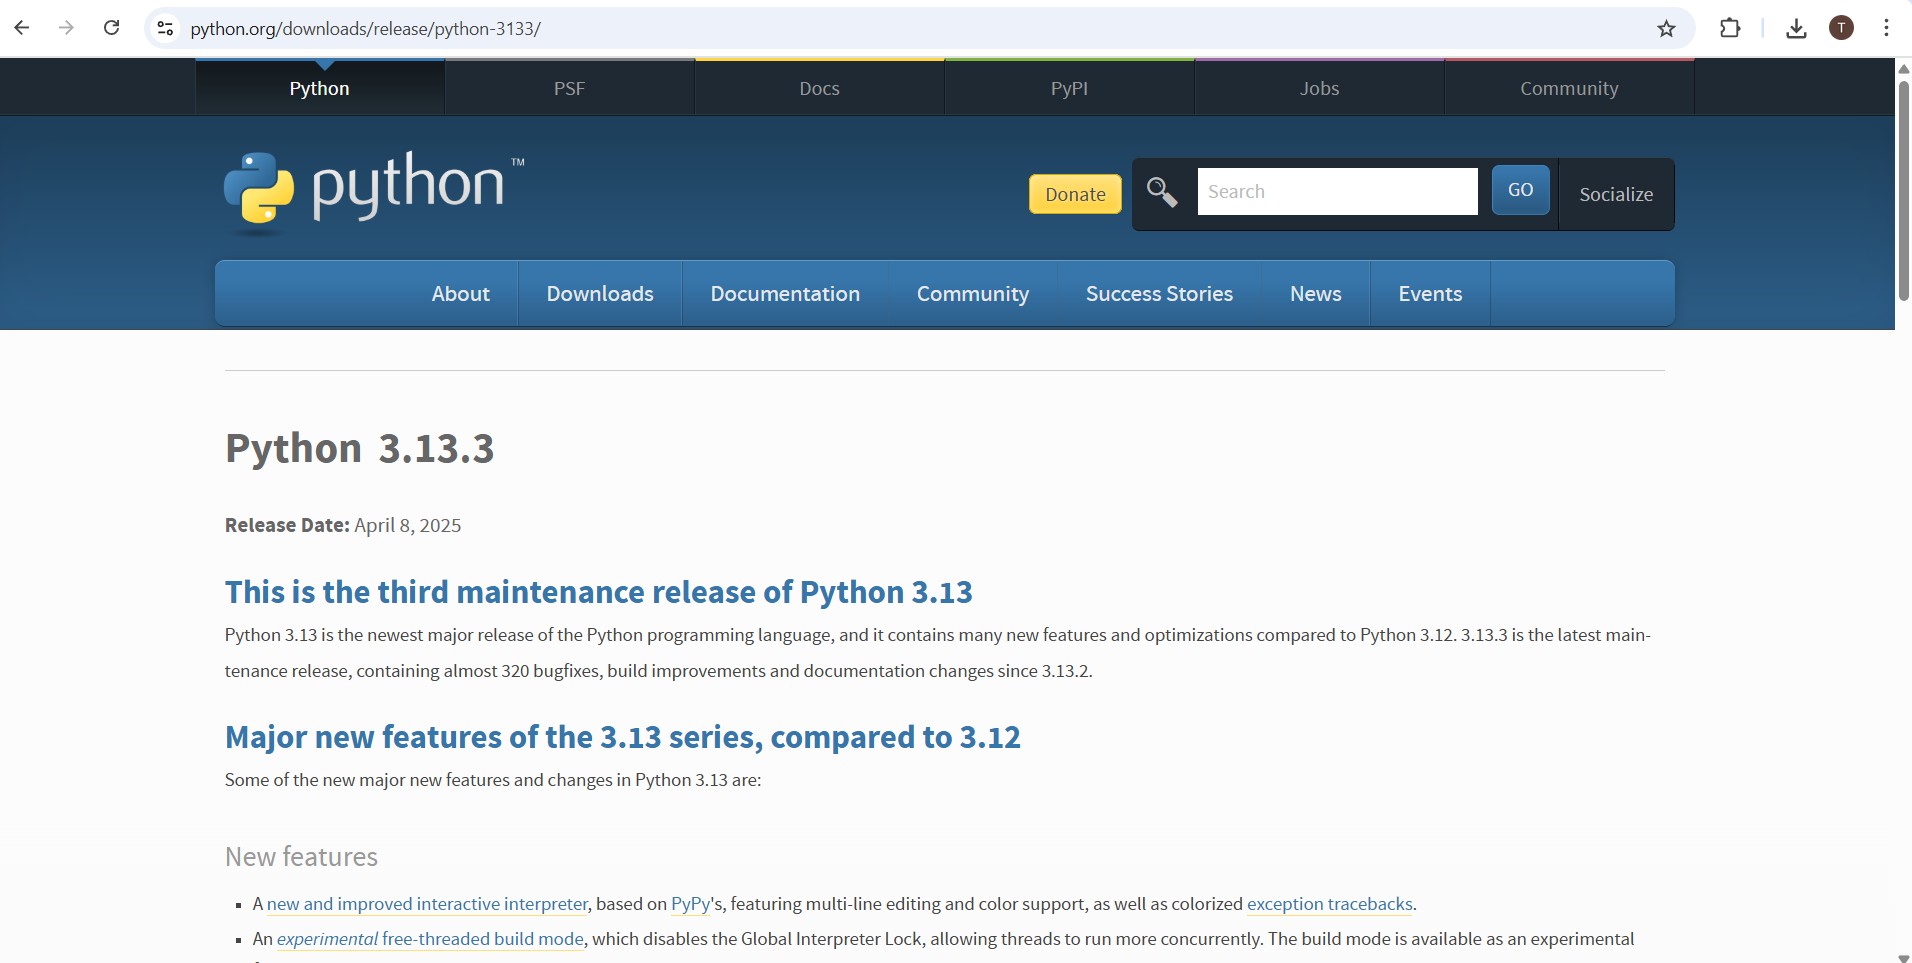Image resolution: width=1912 pixels, height=963 pixels.
Task: Switch to the Docs top tab
Action: pos(820,88)
